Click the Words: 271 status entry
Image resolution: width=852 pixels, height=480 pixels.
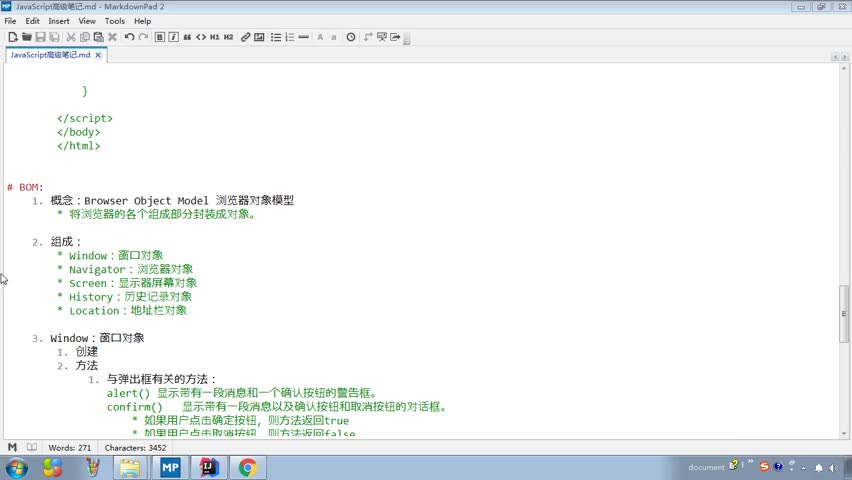tap(70, 448)
